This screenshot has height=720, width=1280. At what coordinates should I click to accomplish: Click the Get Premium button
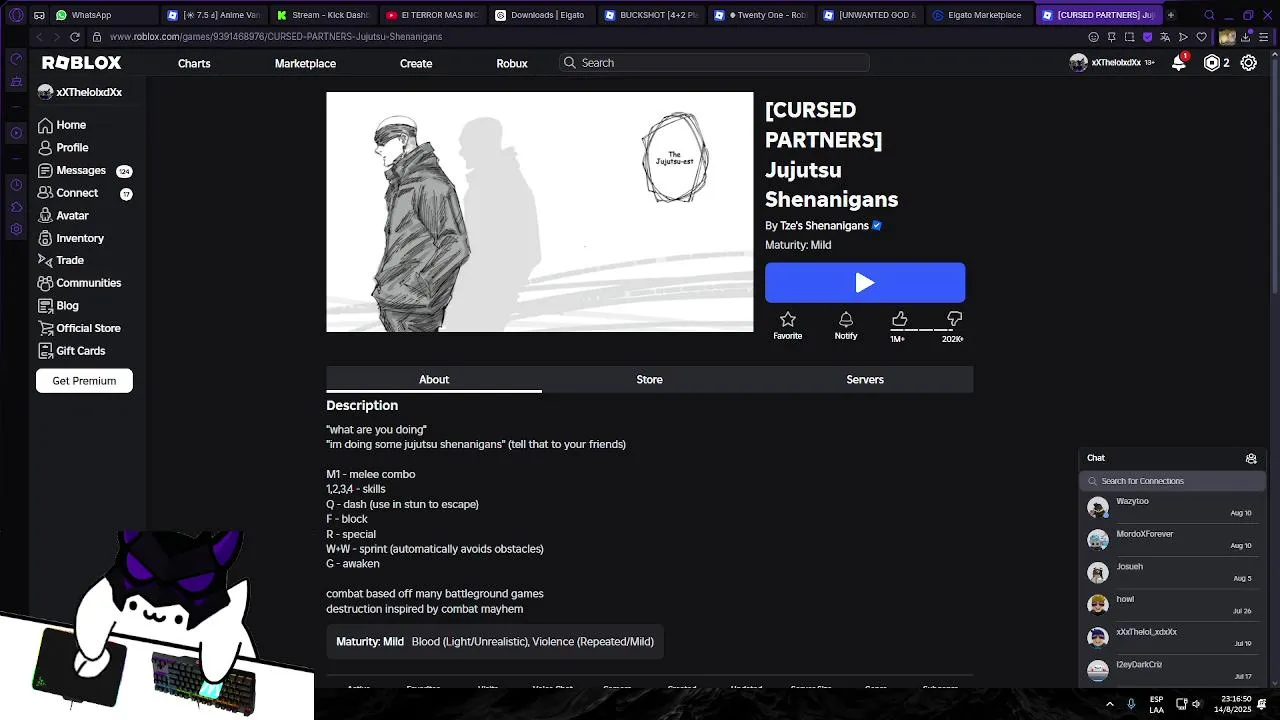(x=84, y=381)
